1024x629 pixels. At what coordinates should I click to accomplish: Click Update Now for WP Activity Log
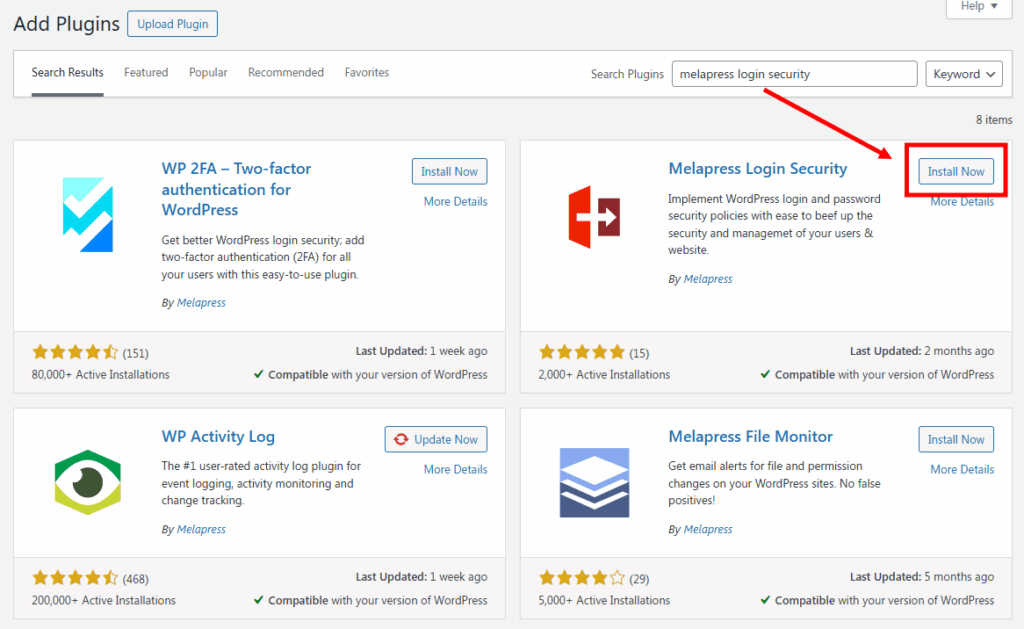[436, 440]
